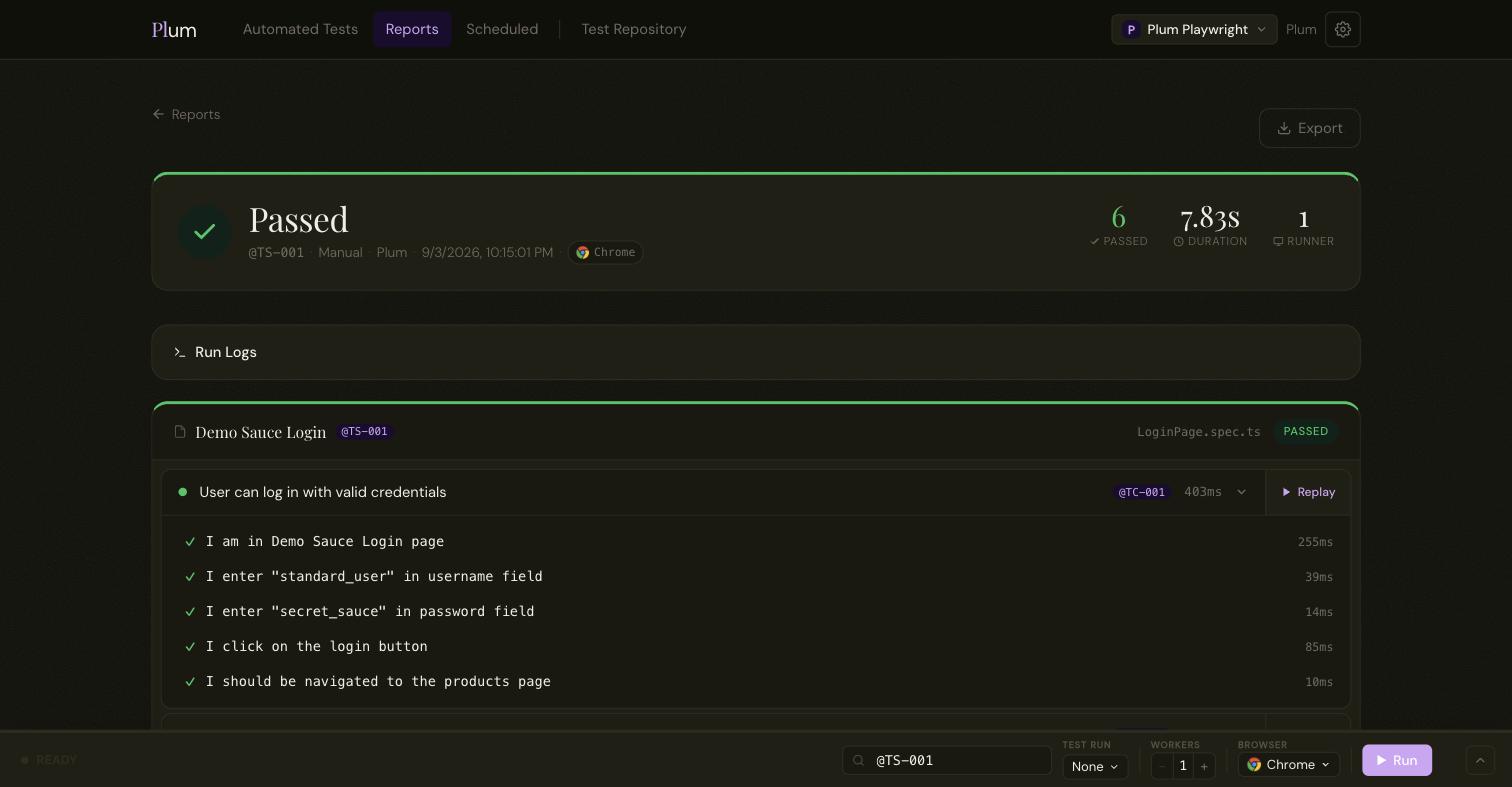The height and width of the screenshot is (787, 1512).
Task: Click the Plum logo
Action: click(x=174, y=30)
